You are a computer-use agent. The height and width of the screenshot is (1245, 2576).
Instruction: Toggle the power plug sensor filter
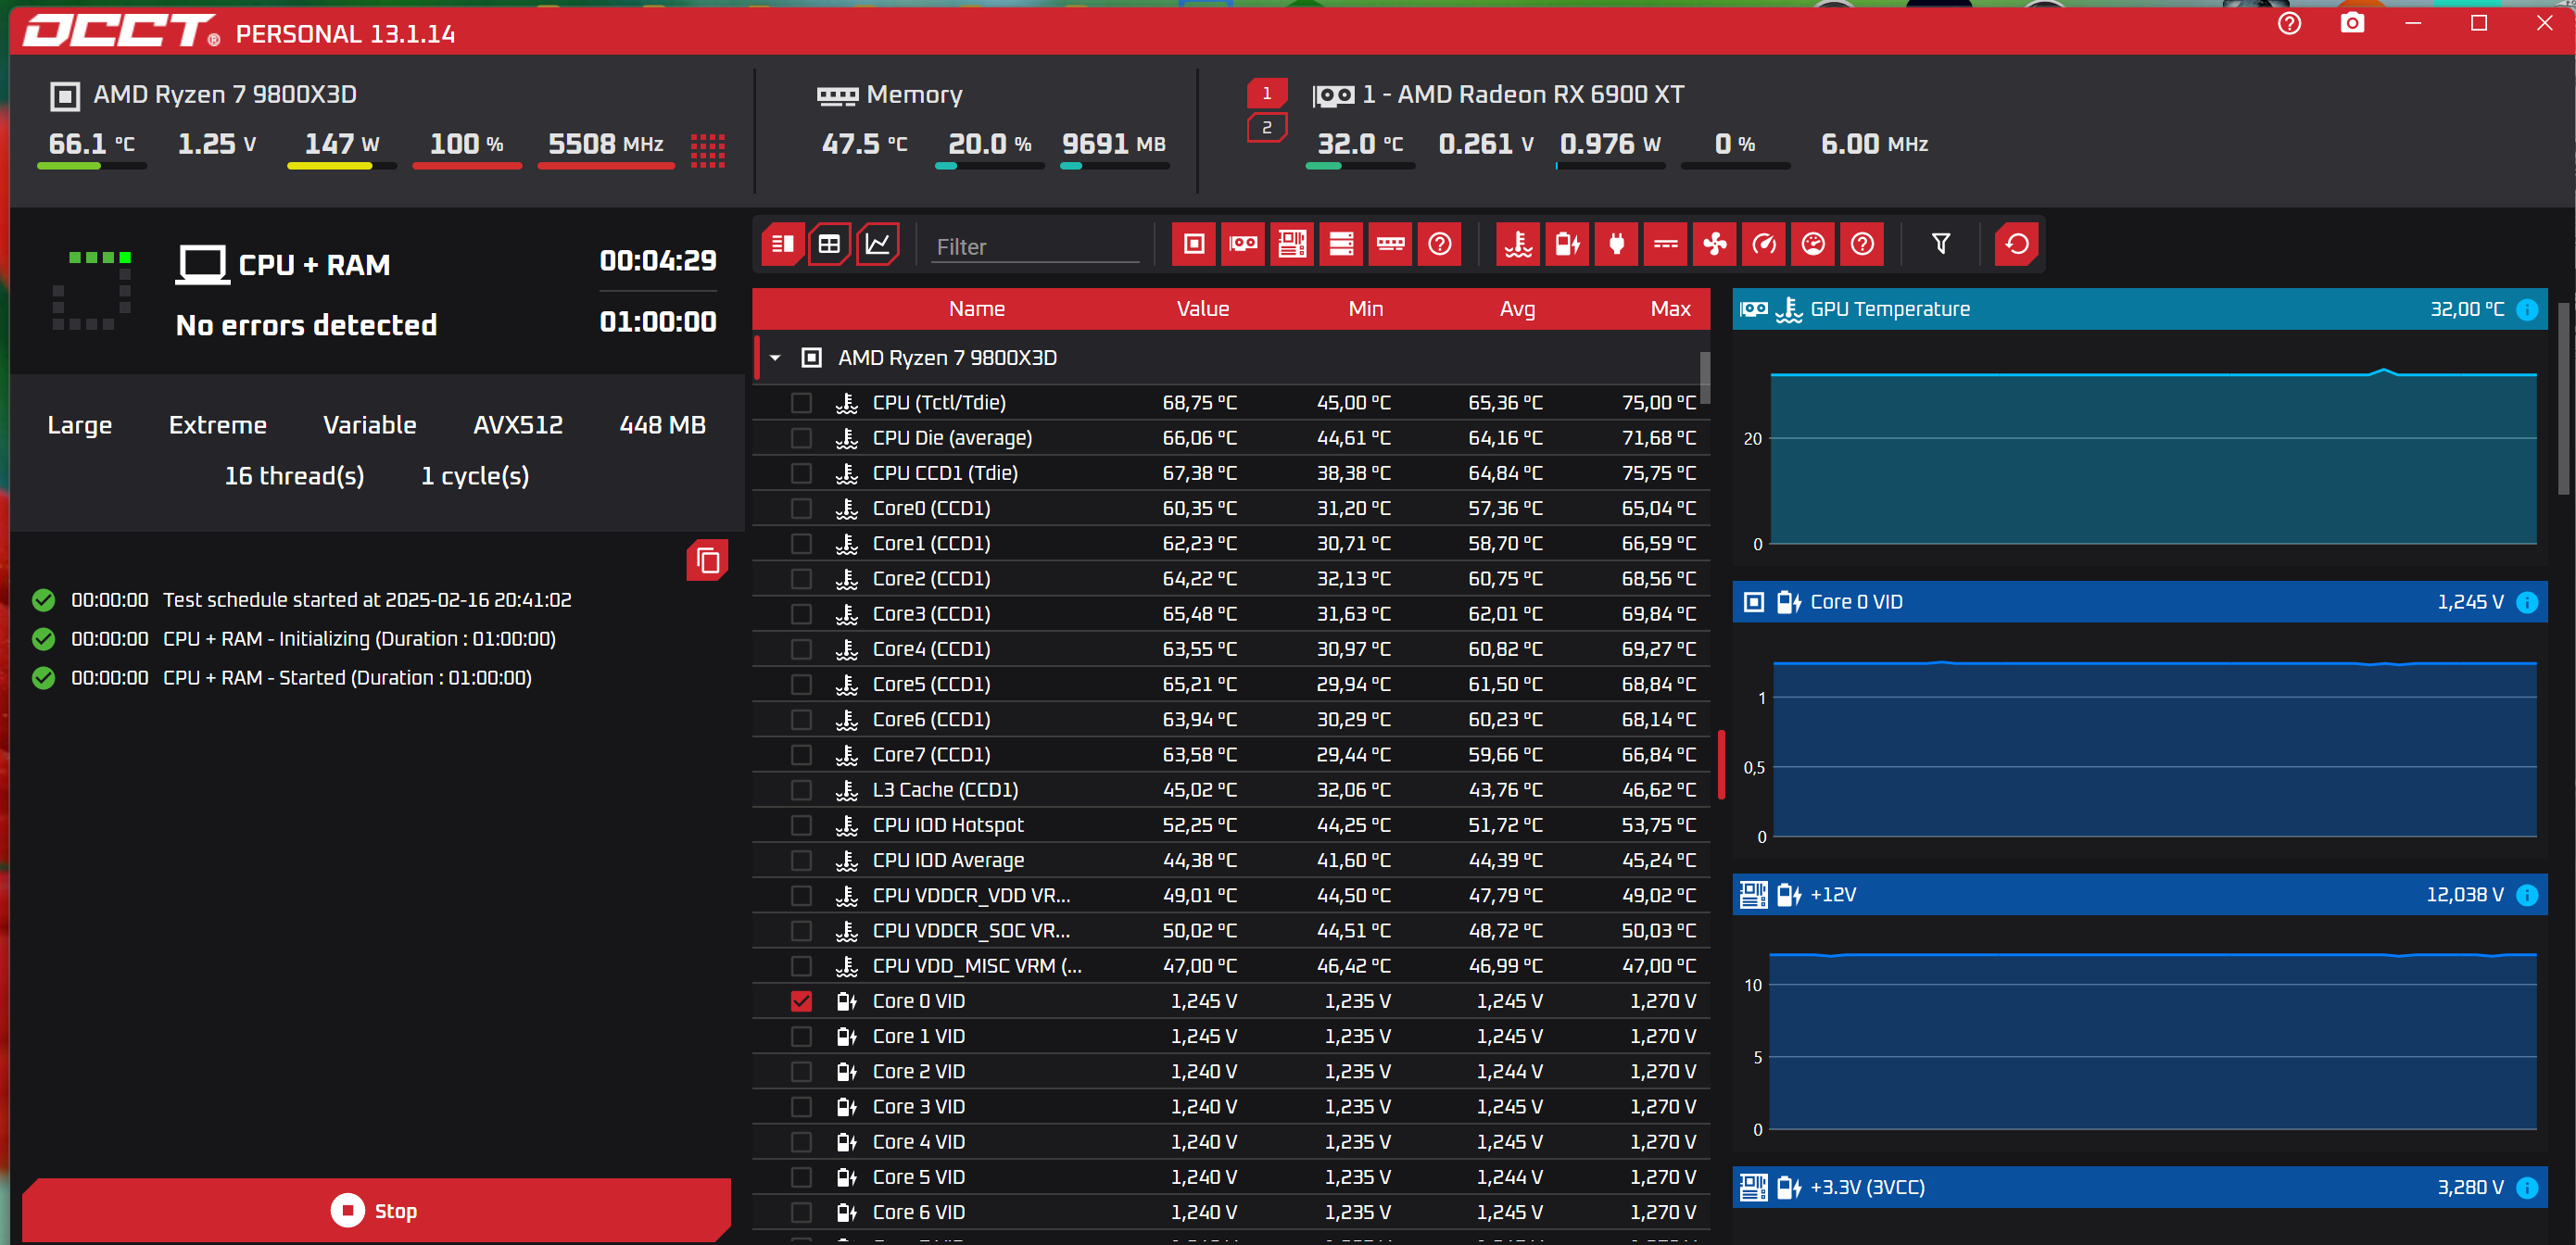pos(1616,244)
